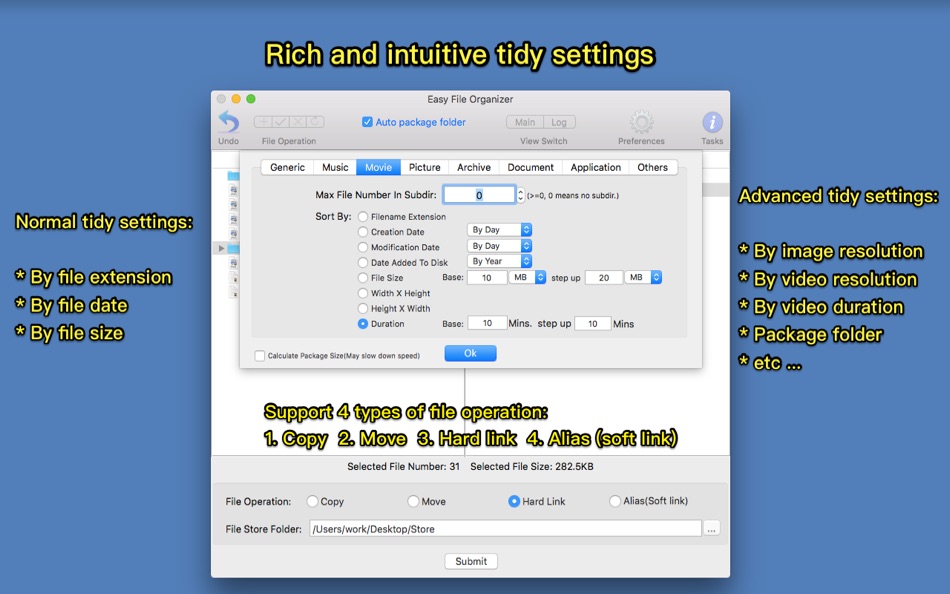Open Date Added By Year dropdown
The image size is (950, 594).
(x=499, y=261)
